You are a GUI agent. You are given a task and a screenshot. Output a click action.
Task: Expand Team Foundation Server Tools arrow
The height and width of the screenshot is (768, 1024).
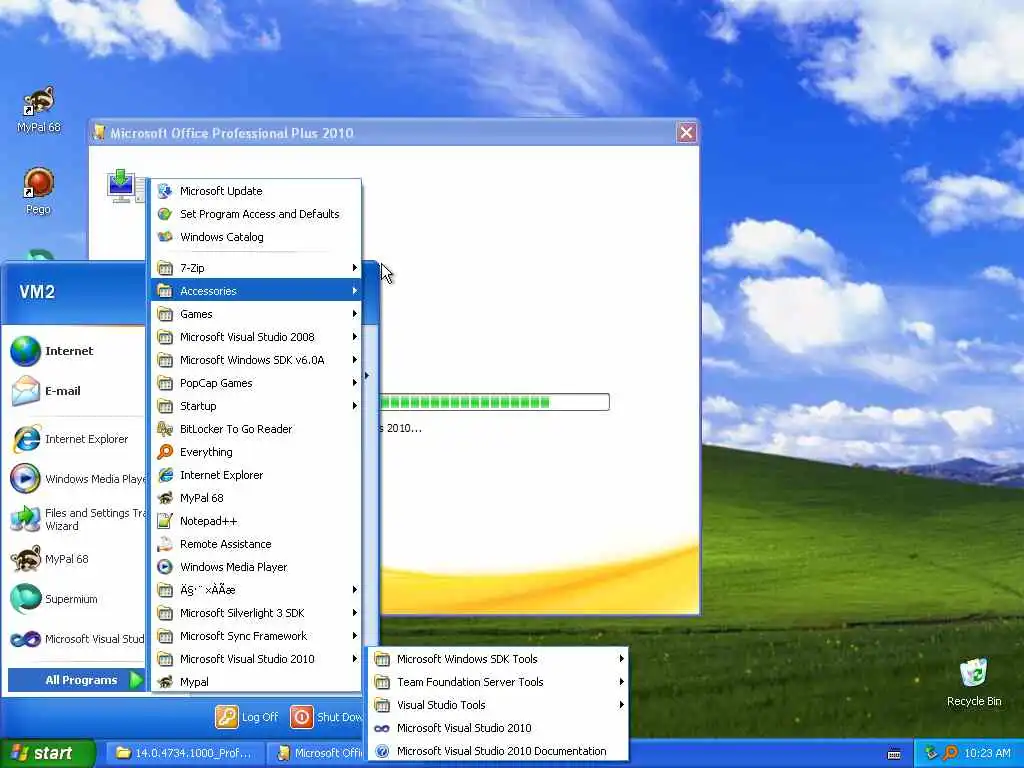click(x=622, y=682)
